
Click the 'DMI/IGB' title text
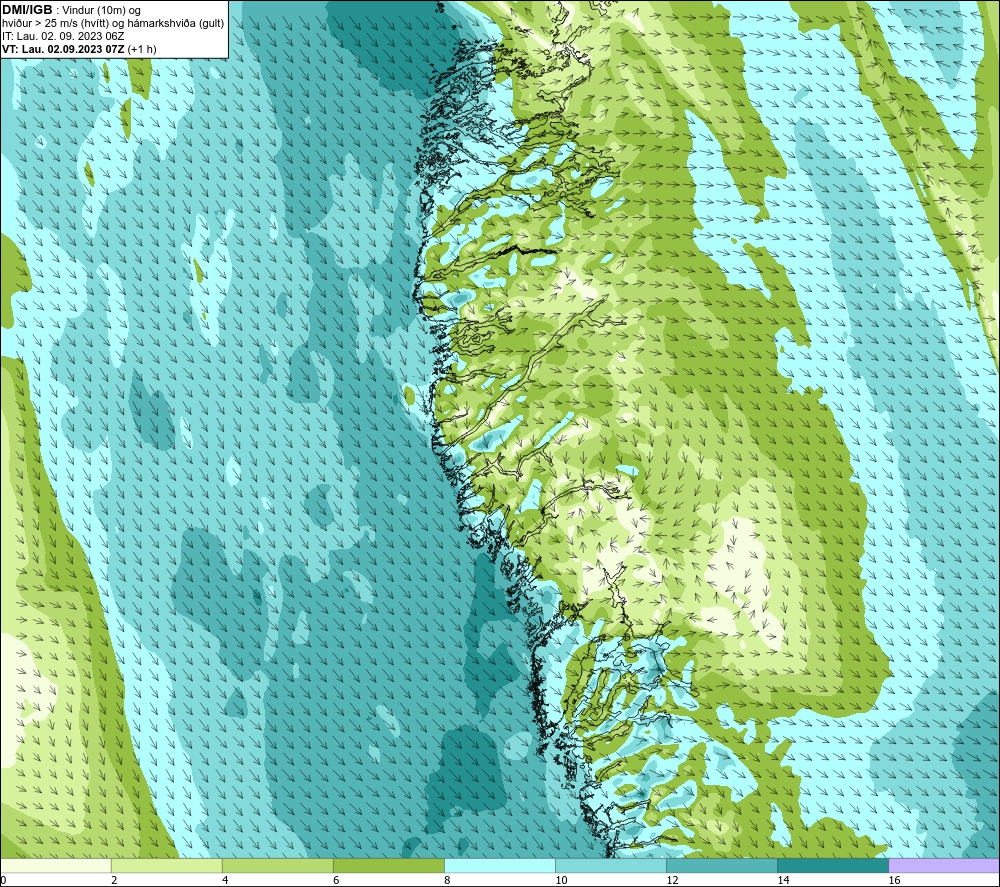coord(27,10)
